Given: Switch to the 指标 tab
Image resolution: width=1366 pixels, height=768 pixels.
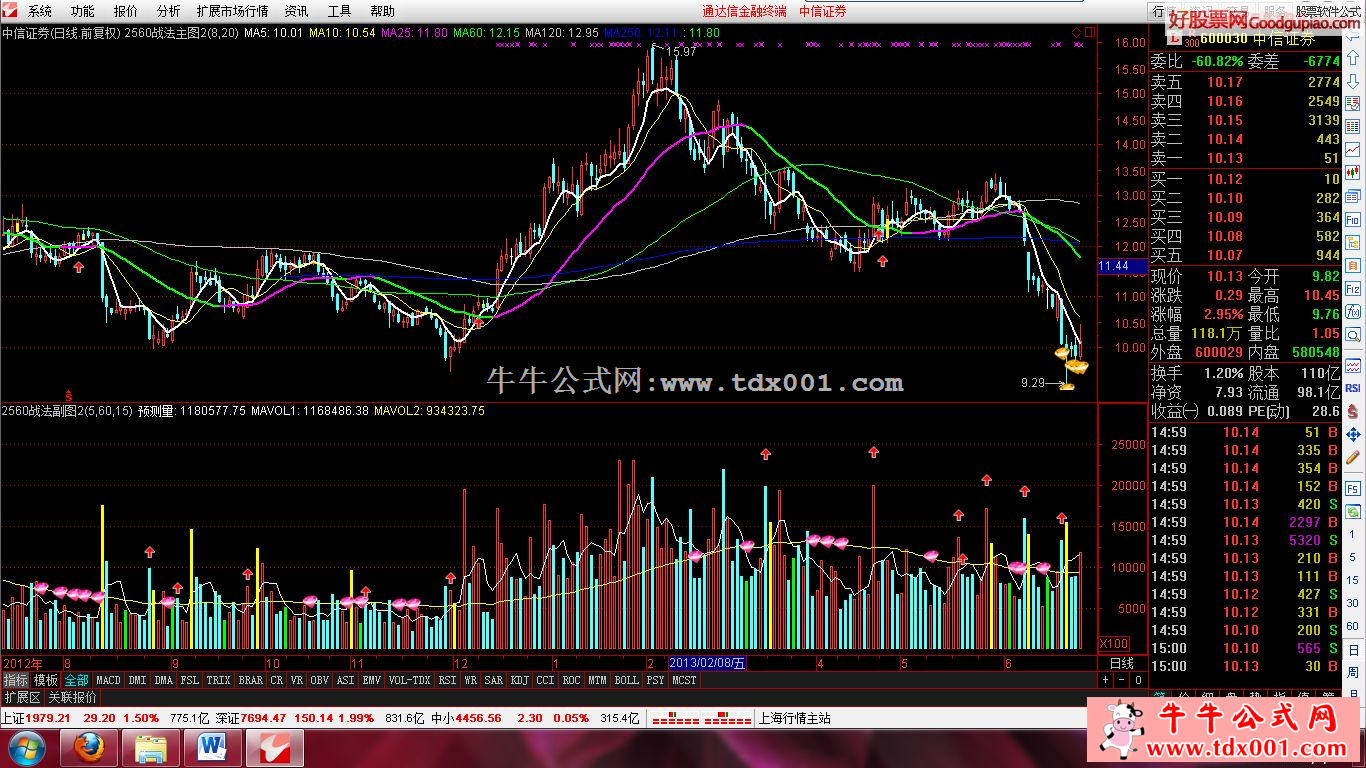Looking at the screenshot, I should coord(16,680).
